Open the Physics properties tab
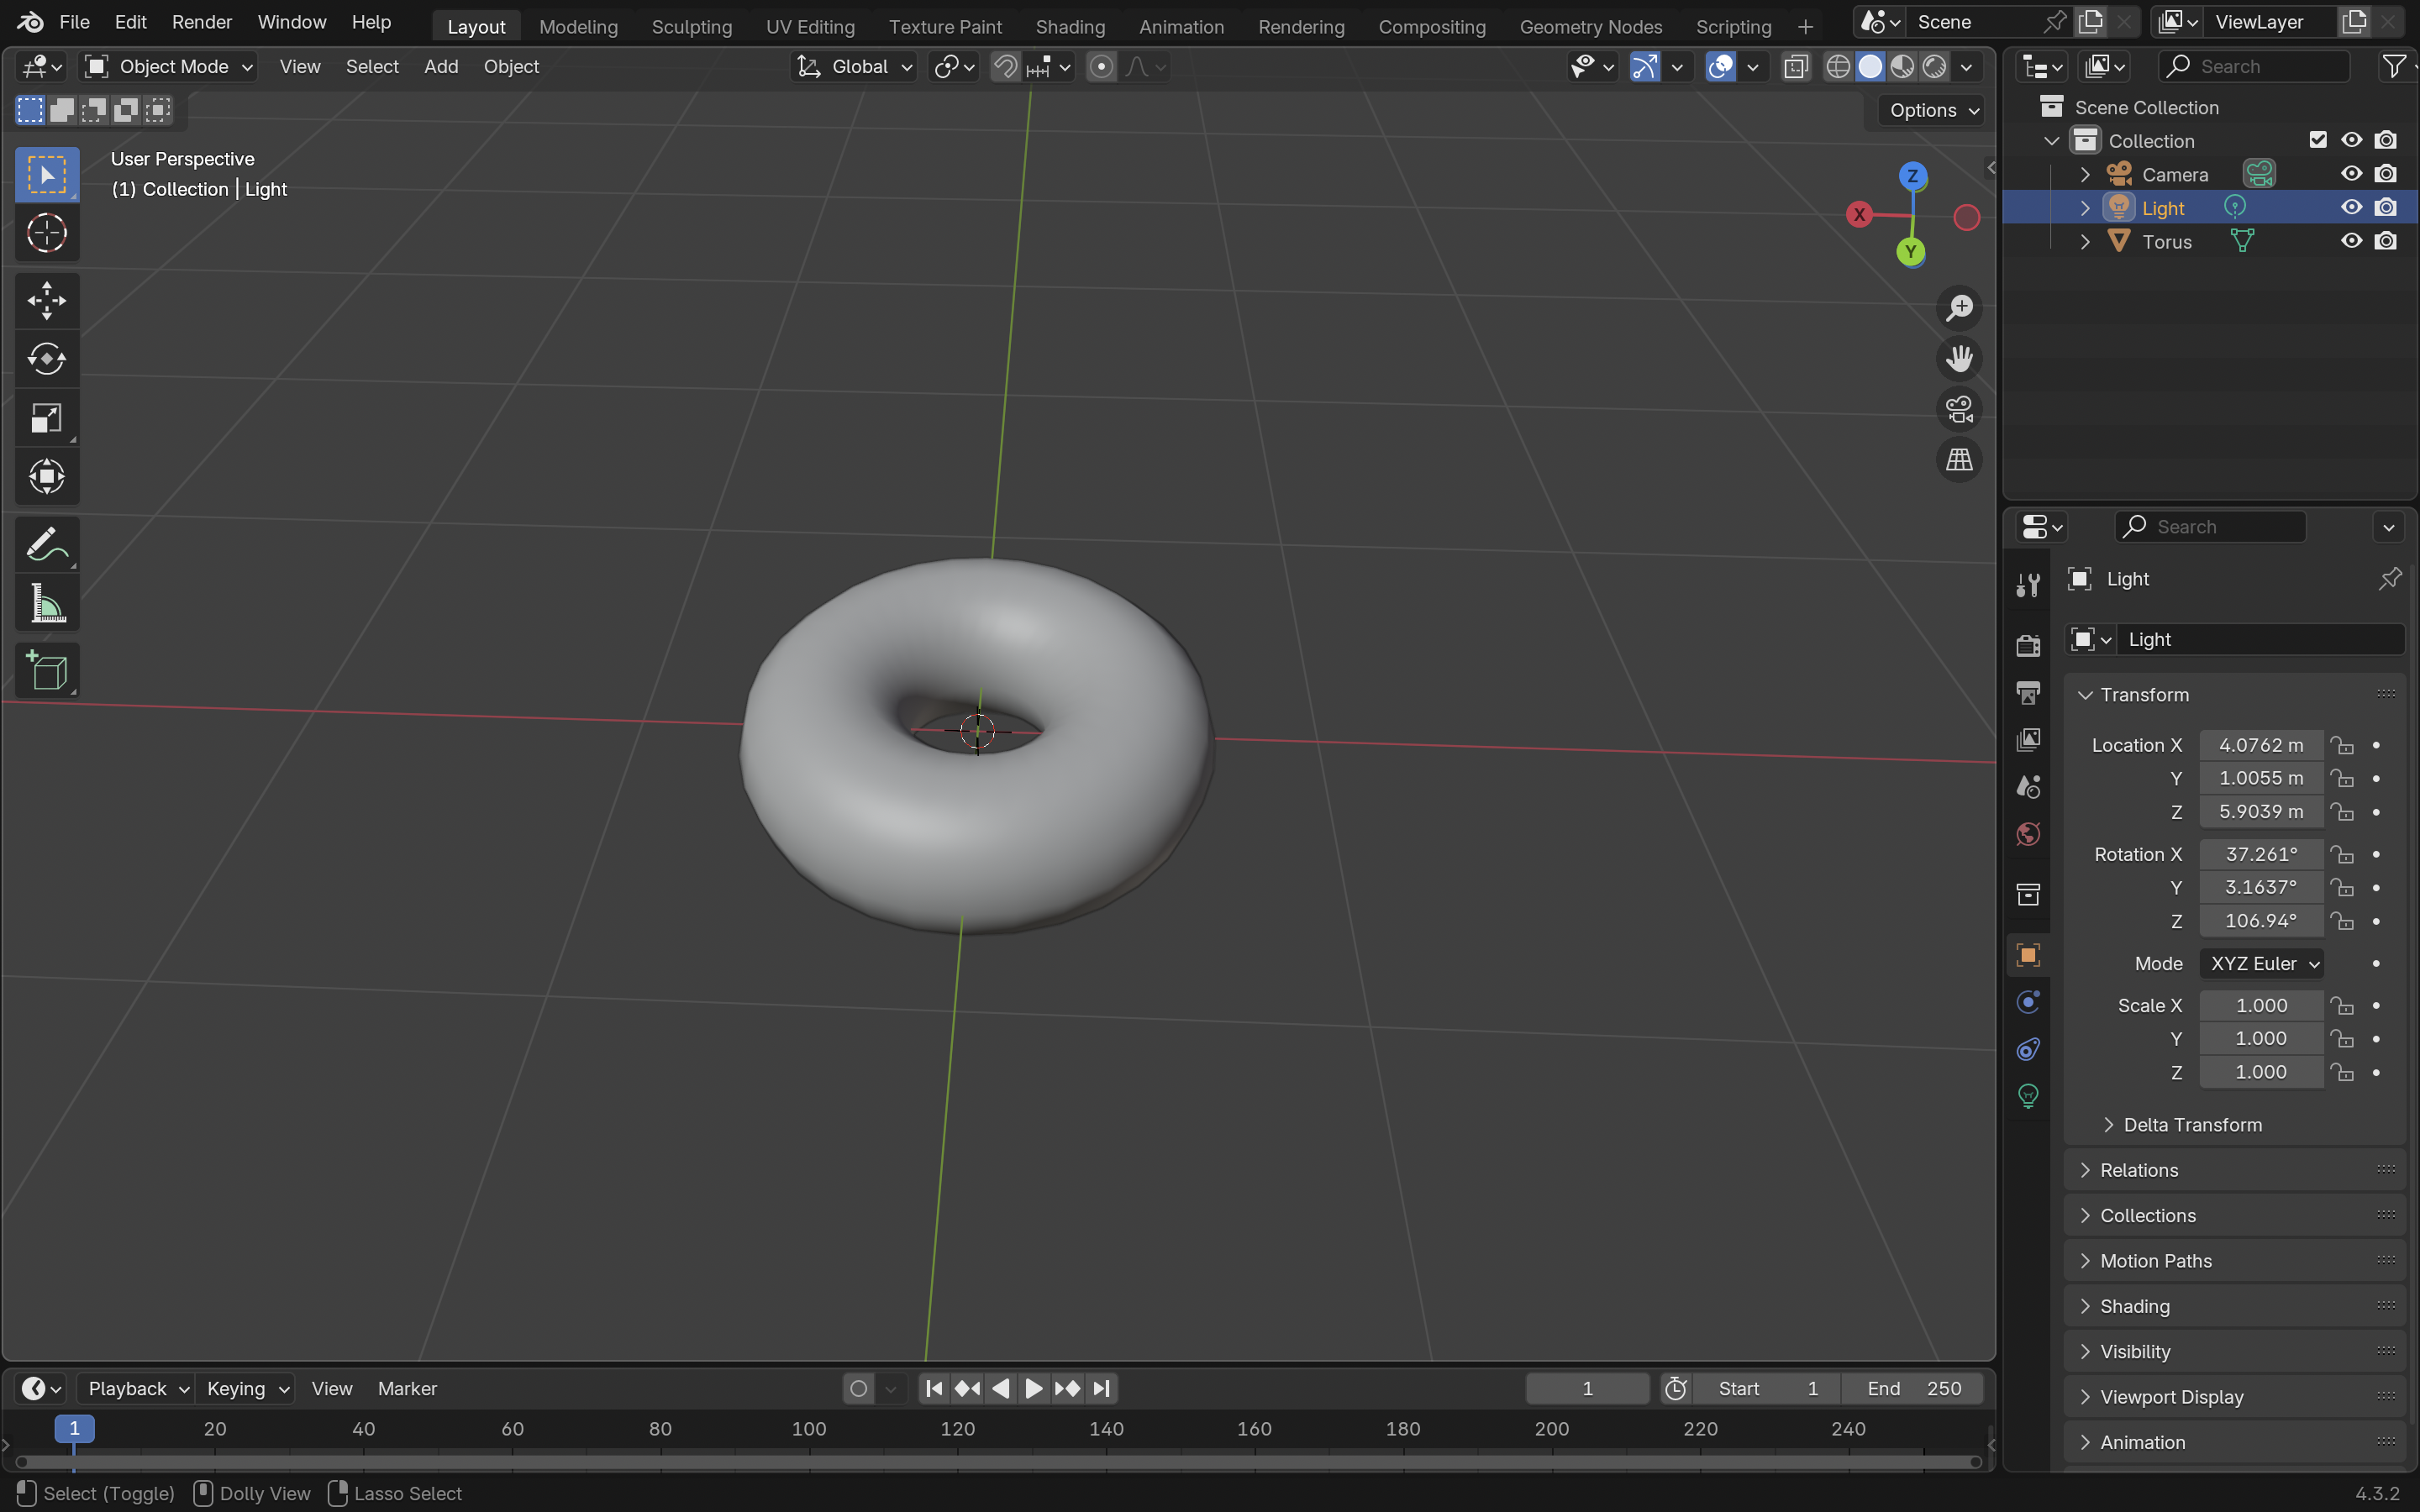 2028,1002
